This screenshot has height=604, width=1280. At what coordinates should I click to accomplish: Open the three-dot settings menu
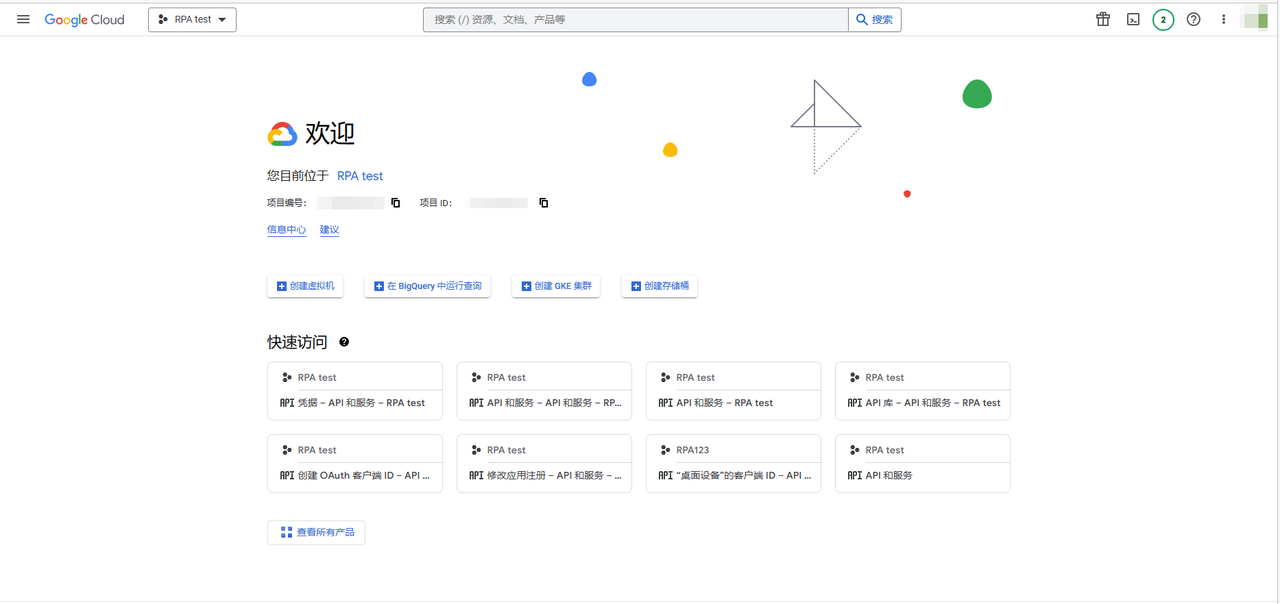(x=1223, y=19)
